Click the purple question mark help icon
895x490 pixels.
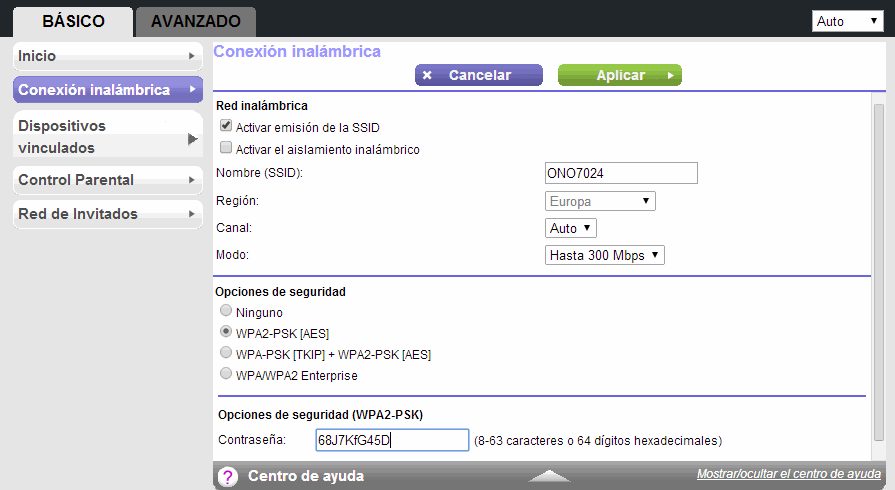[228, 476]
